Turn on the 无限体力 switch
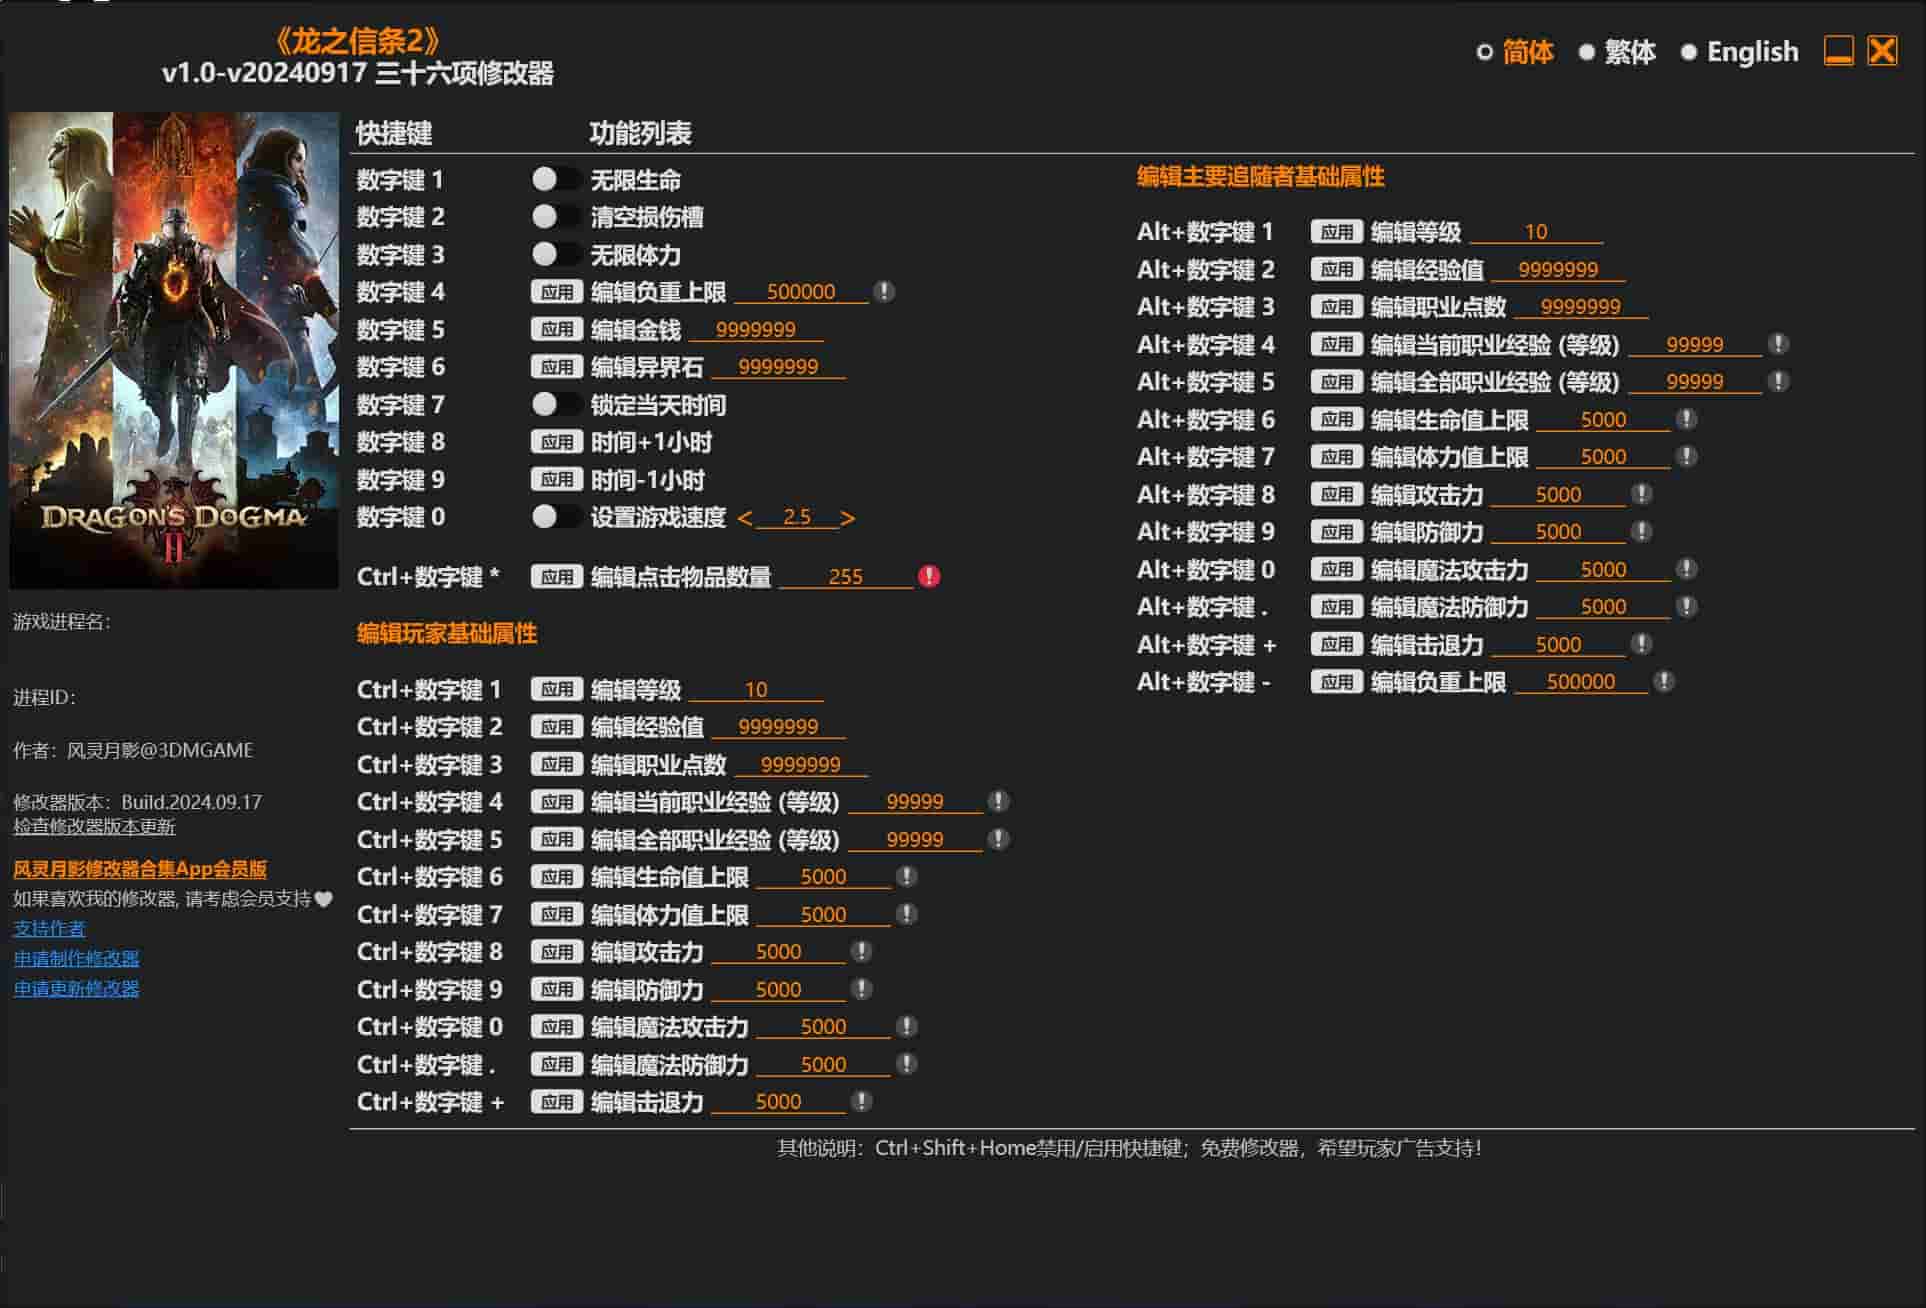 coord(555,255)
